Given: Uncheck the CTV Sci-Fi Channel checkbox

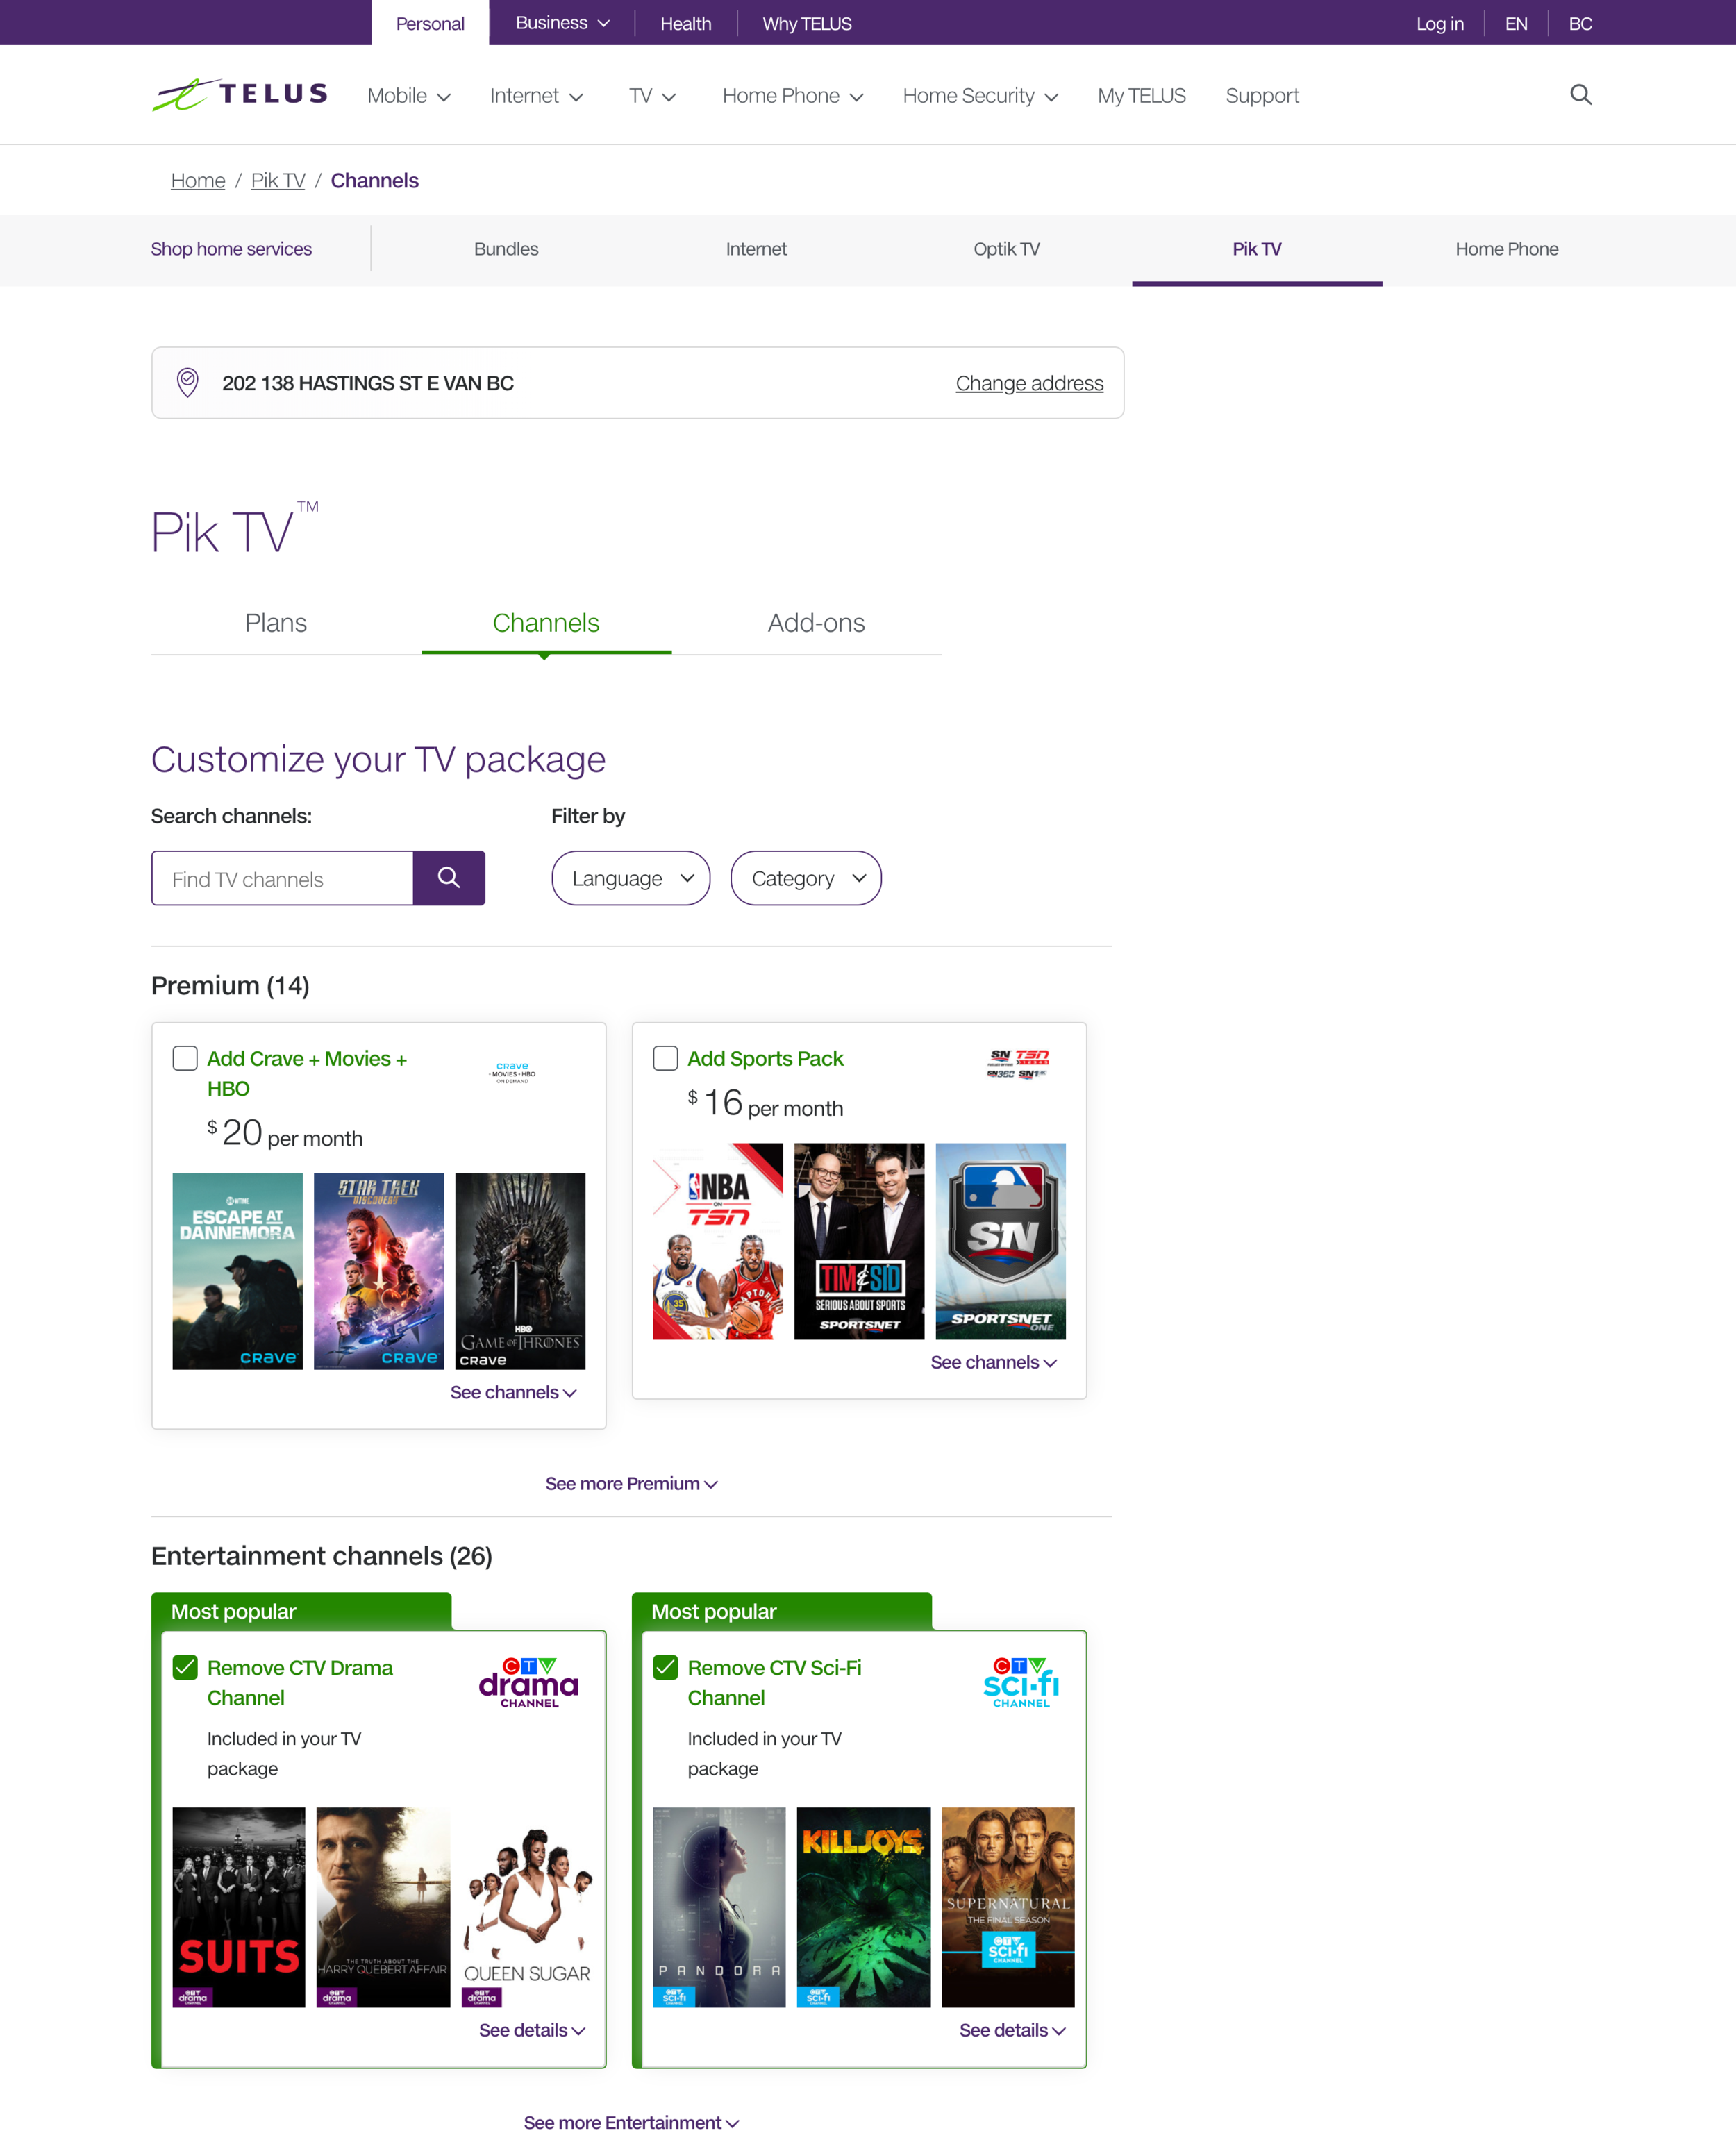Looking at the screenshot, I should (665, 1667).
